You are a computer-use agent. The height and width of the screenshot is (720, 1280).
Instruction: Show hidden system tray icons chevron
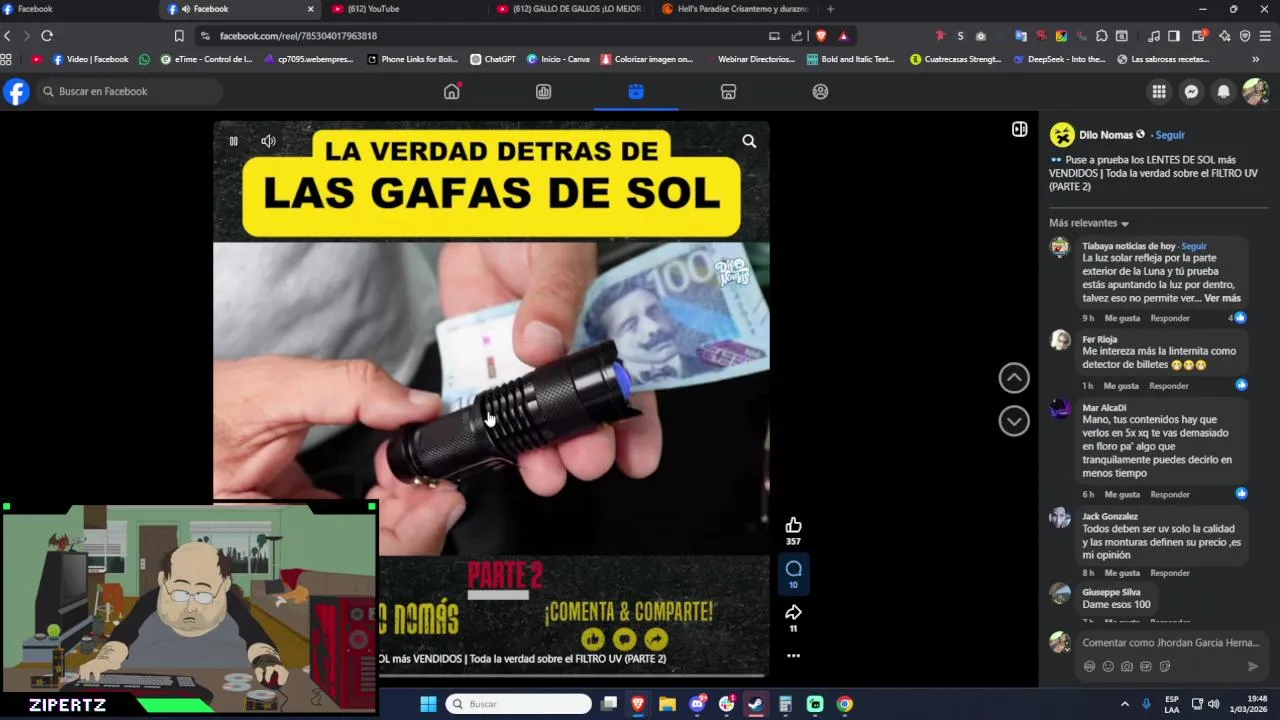pyautogui.click(x=1124, y=704)
